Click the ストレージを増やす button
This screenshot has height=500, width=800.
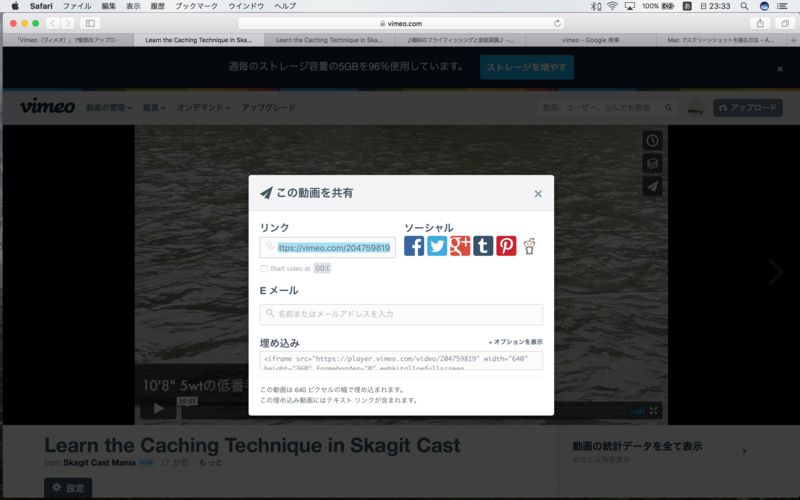(527, 67)
